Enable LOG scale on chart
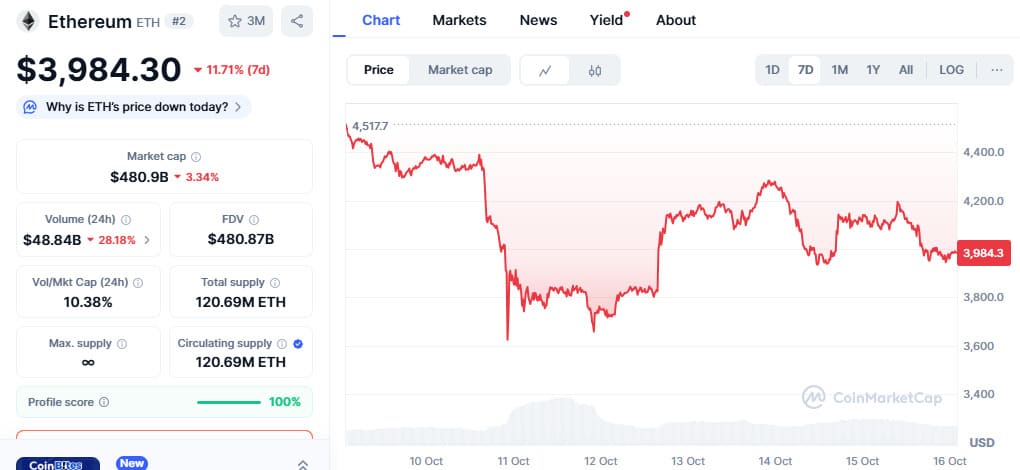Viewport: 1020px width, 470px height. click(x=951, y=70)
